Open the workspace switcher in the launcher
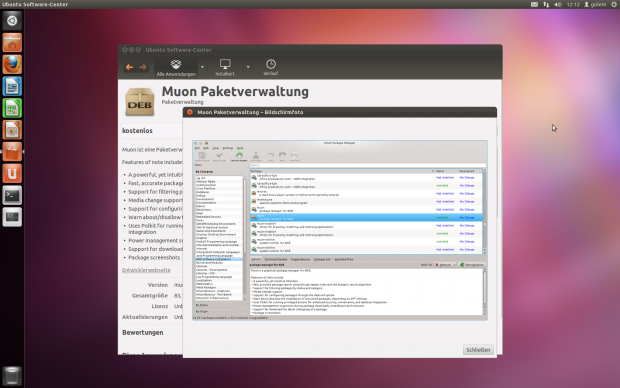Screen dimensions: 620x388 pos(12,217)
